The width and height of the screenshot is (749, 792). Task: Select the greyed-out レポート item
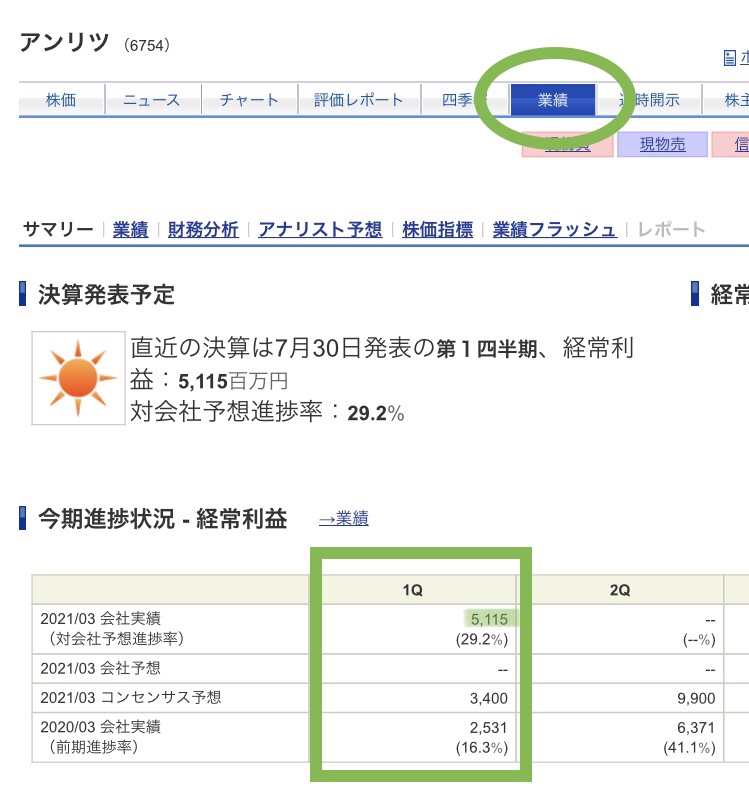tap(670, 230)
